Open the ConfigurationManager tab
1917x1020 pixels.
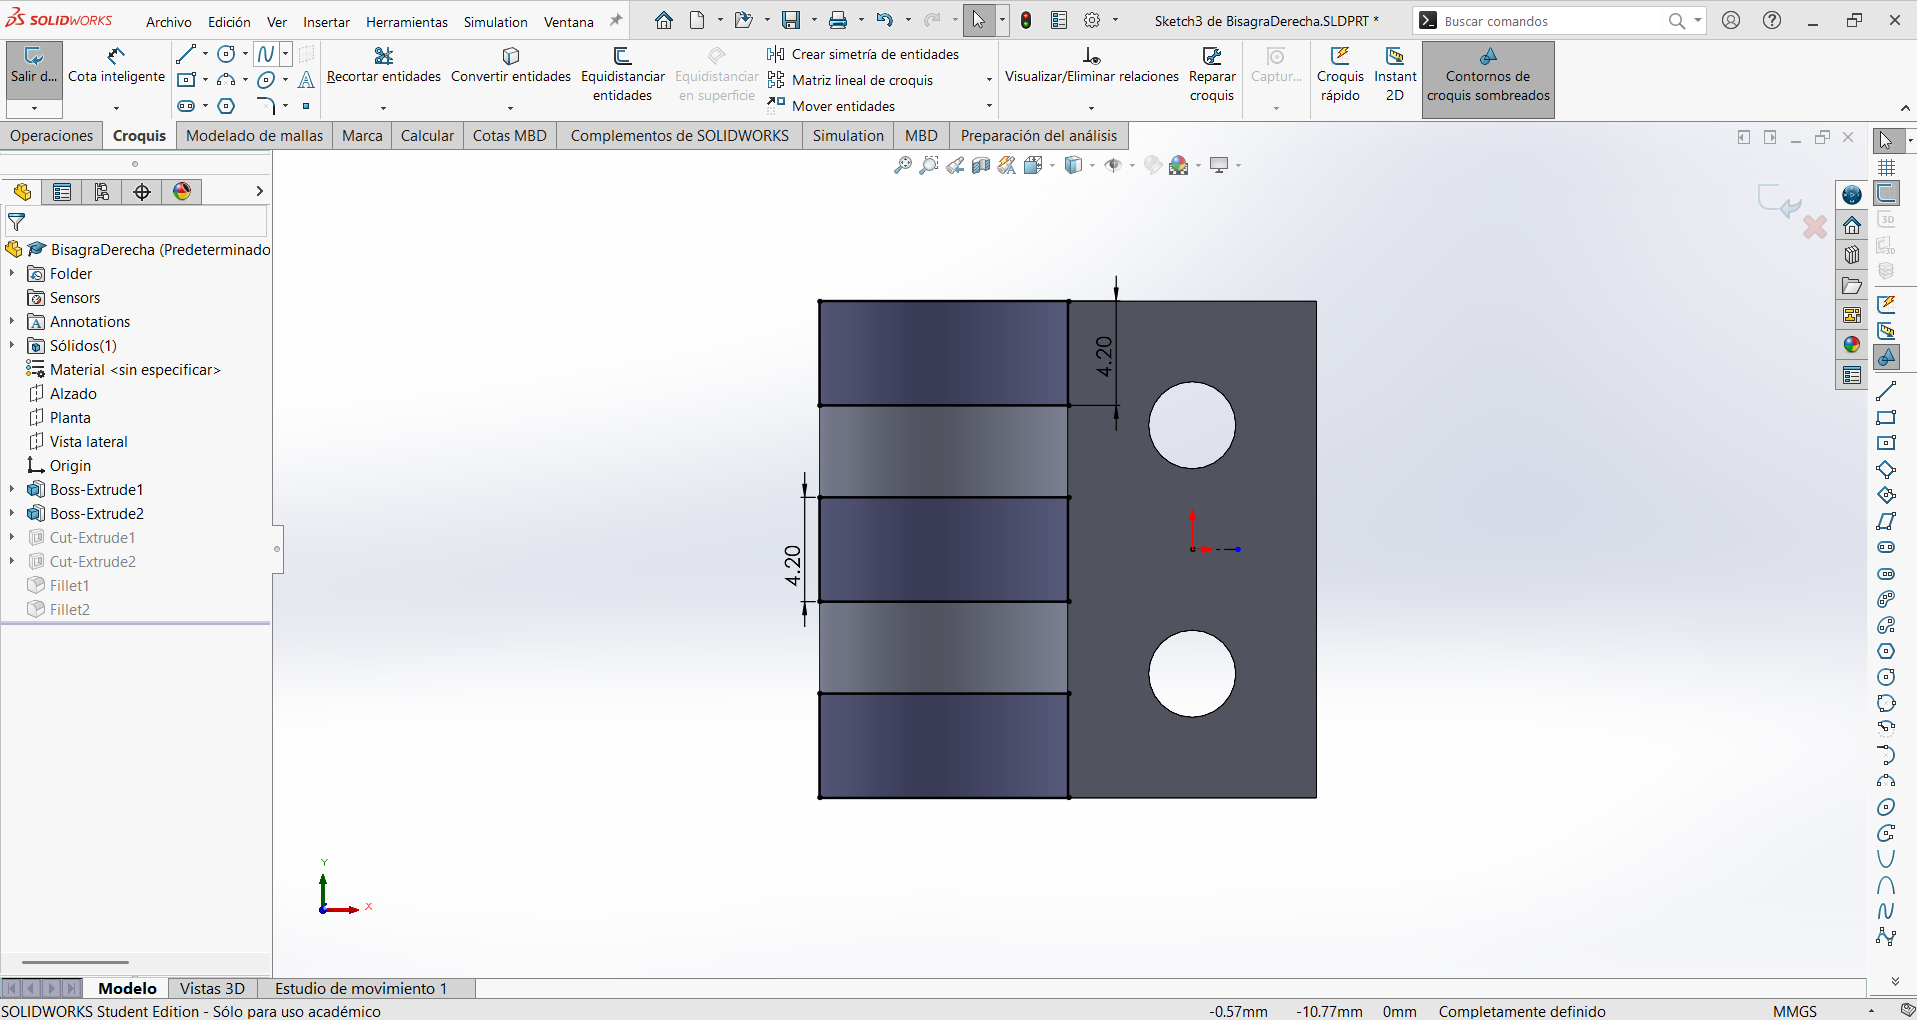coord(102,192)
